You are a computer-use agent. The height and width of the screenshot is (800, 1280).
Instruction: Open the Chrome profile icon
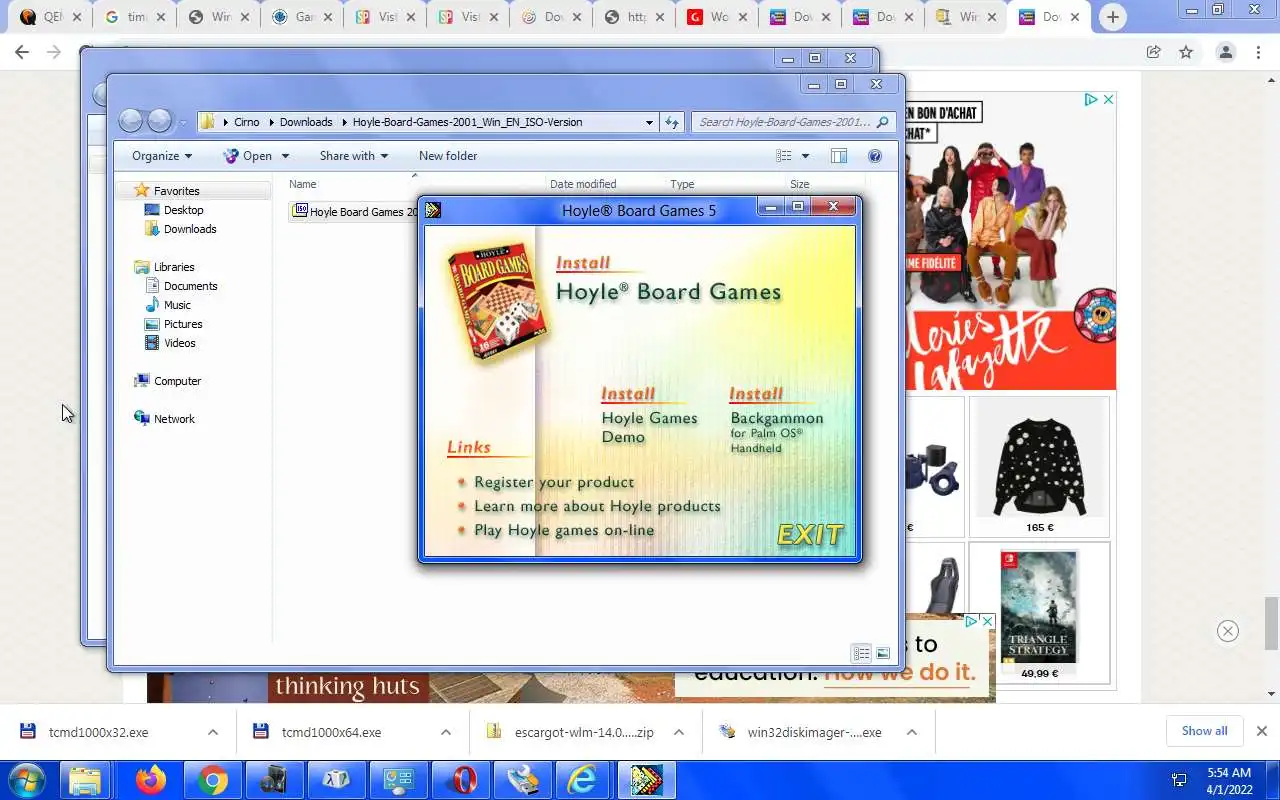[x=1225, y=52]
